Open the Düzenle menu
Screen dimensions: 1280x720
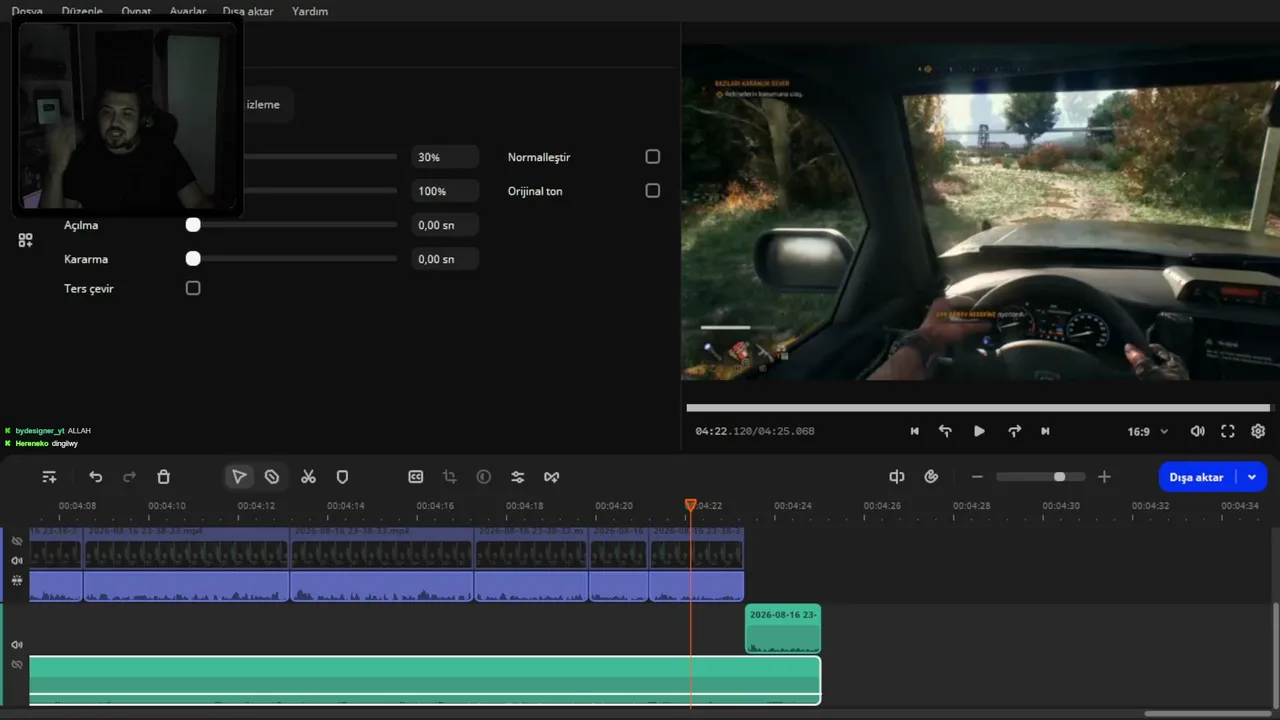tap(82, 11)
